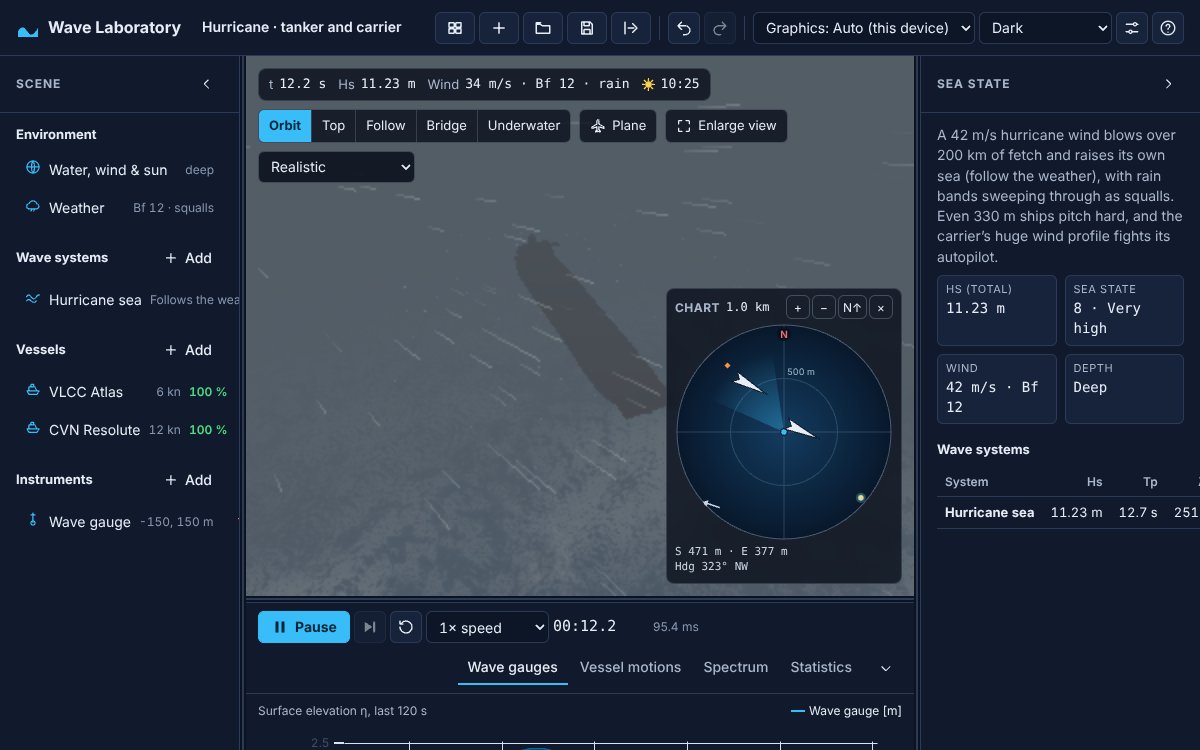Click the Tp column header

coord(1150,482)
